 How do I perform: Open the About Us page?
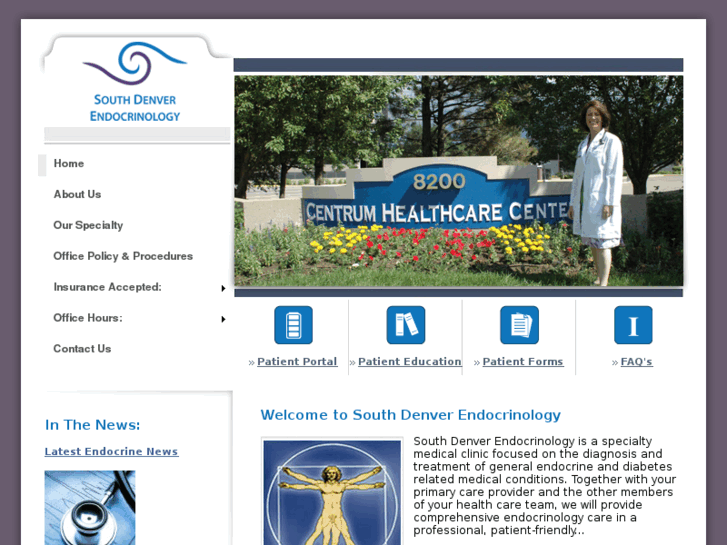pyautogui.click(x=77, y=194)
